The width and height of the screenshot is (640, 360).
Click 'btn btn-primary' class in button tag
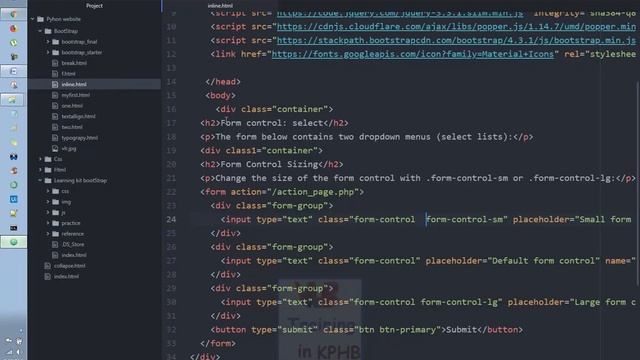point(397,330)
